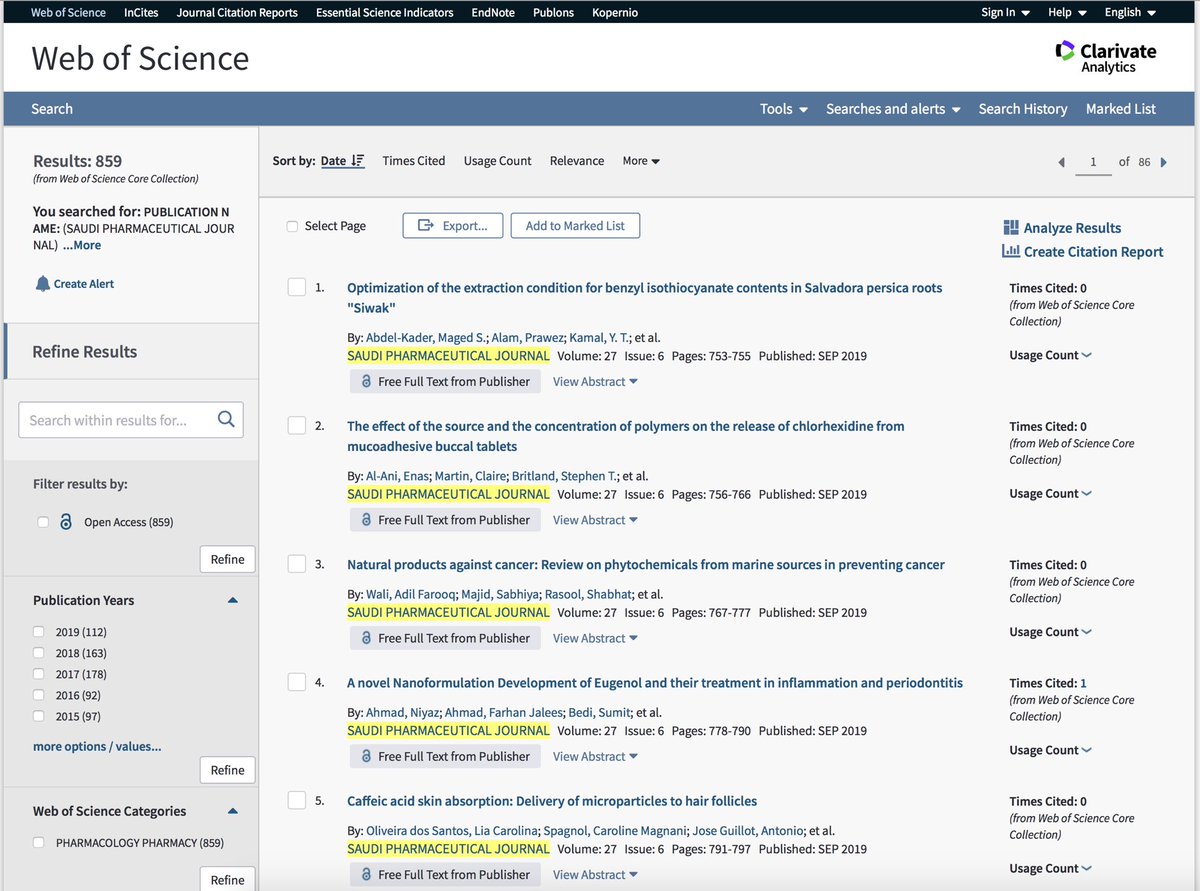Click Refine under Publication Years
Image resolution: width=1200 pixels, height=891 pixels.
pyautogui.click(x=227, y=770)
